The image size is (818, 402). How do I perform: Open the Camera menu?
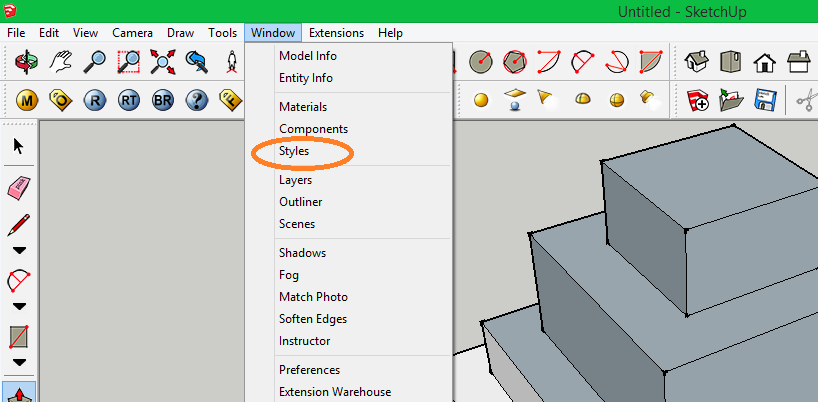tap(133, 33)
